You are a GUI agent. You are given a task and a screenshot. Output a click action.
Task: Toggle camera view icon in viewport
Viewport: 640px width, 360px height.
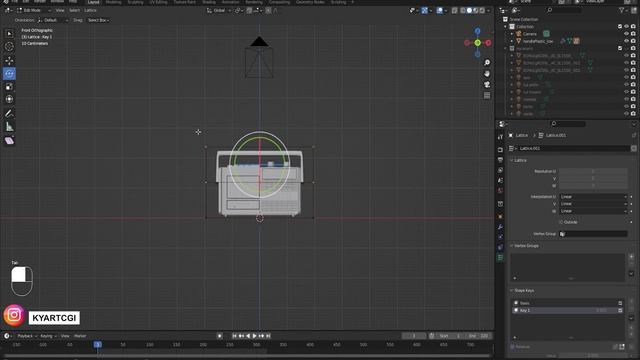[487, 84]
